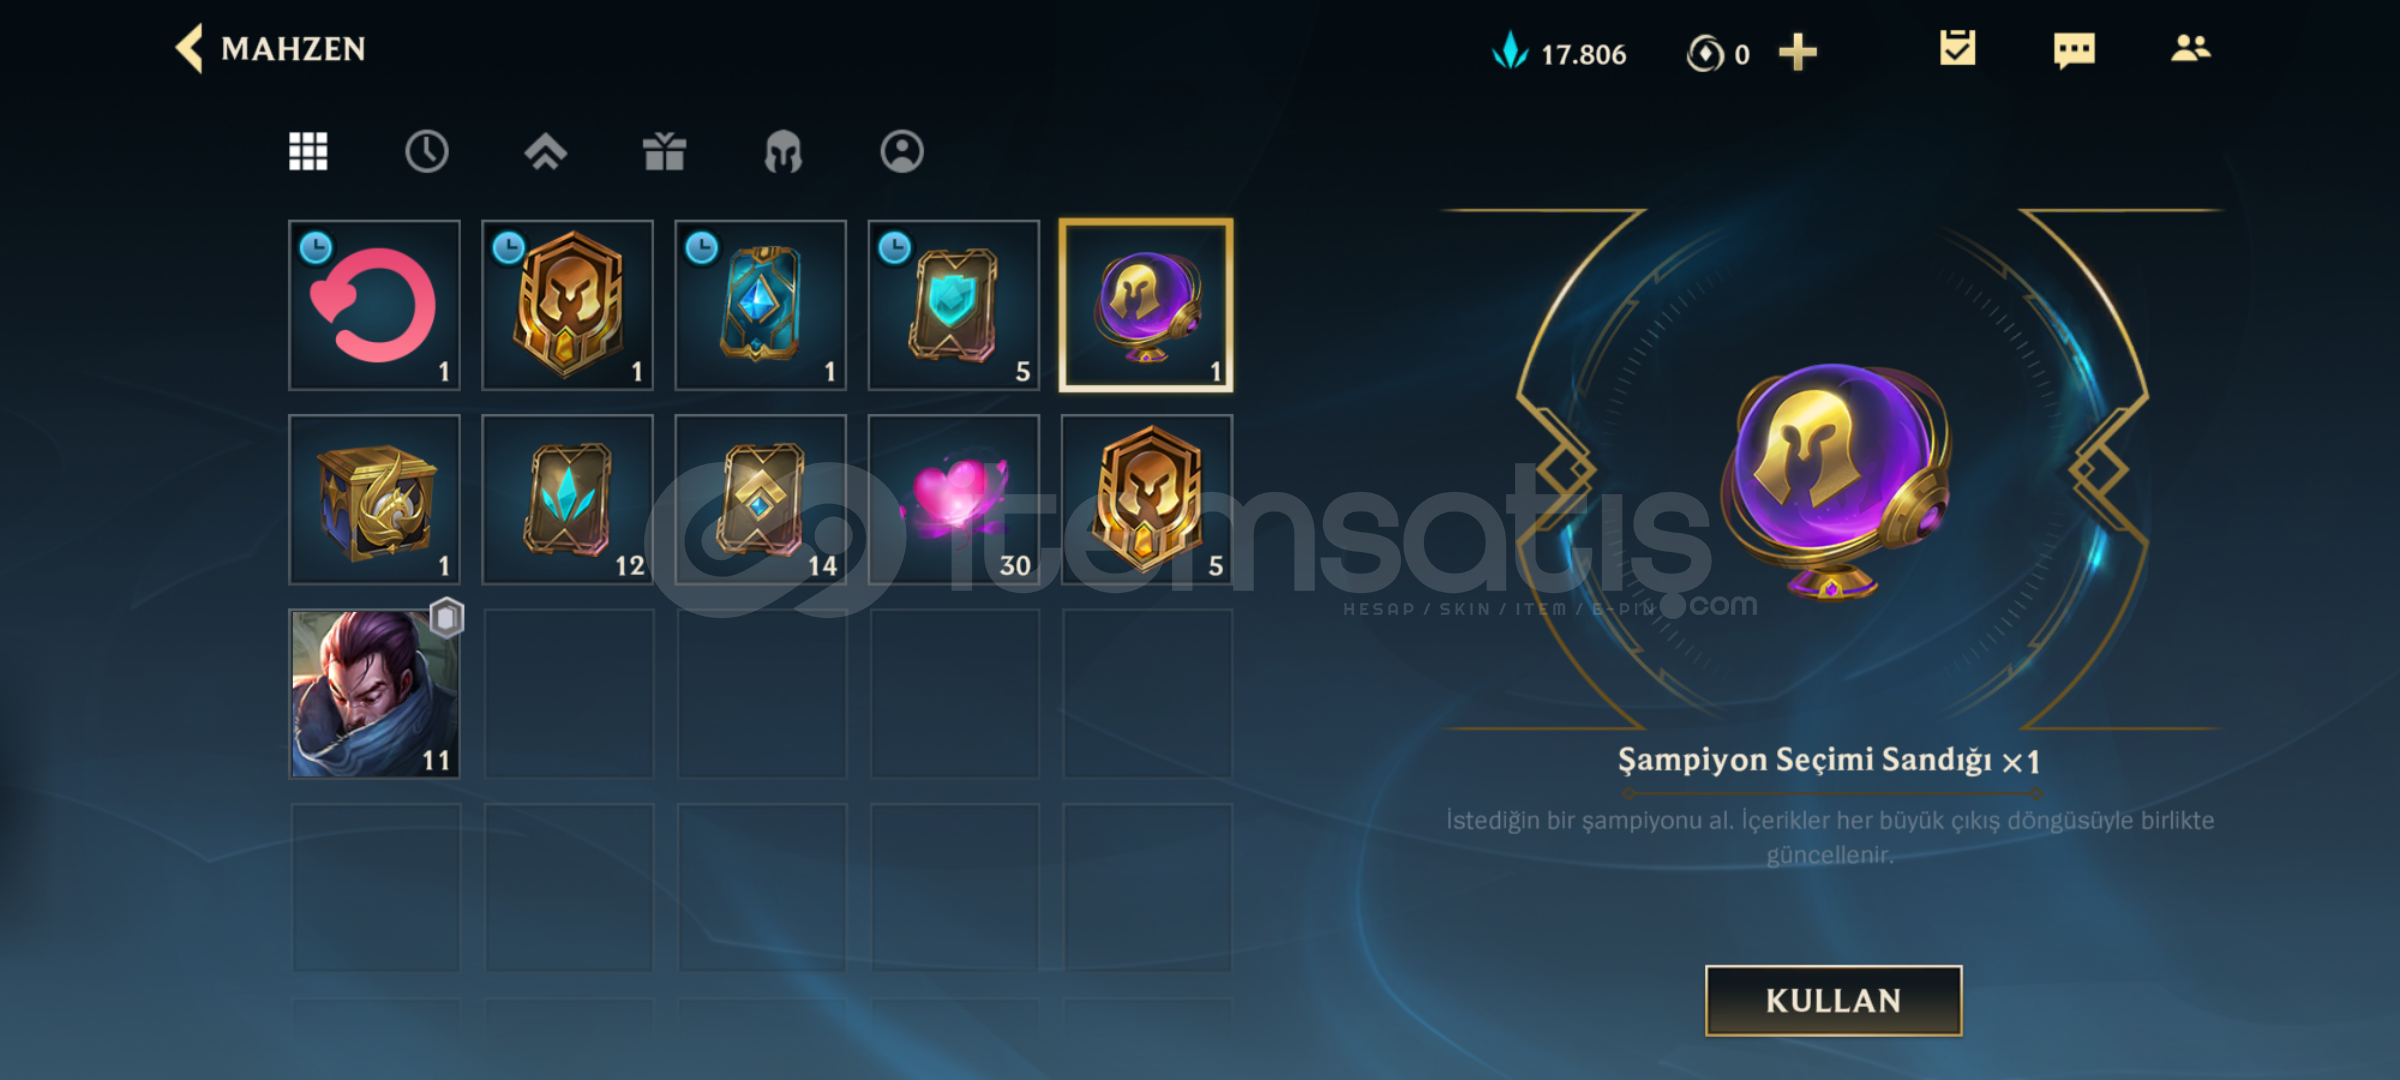
Task: Select the gold ornate chest item
Action: (x=374, y=499)
